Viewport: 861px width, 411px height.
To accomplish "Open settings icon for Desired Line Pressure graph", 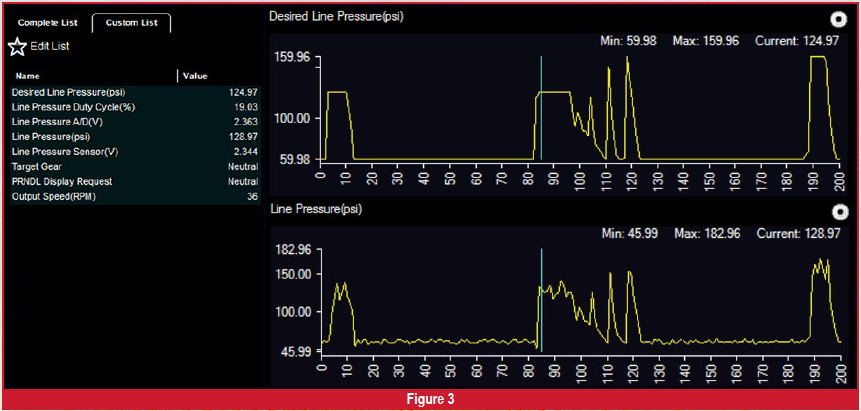I will (x=839, y=19).
